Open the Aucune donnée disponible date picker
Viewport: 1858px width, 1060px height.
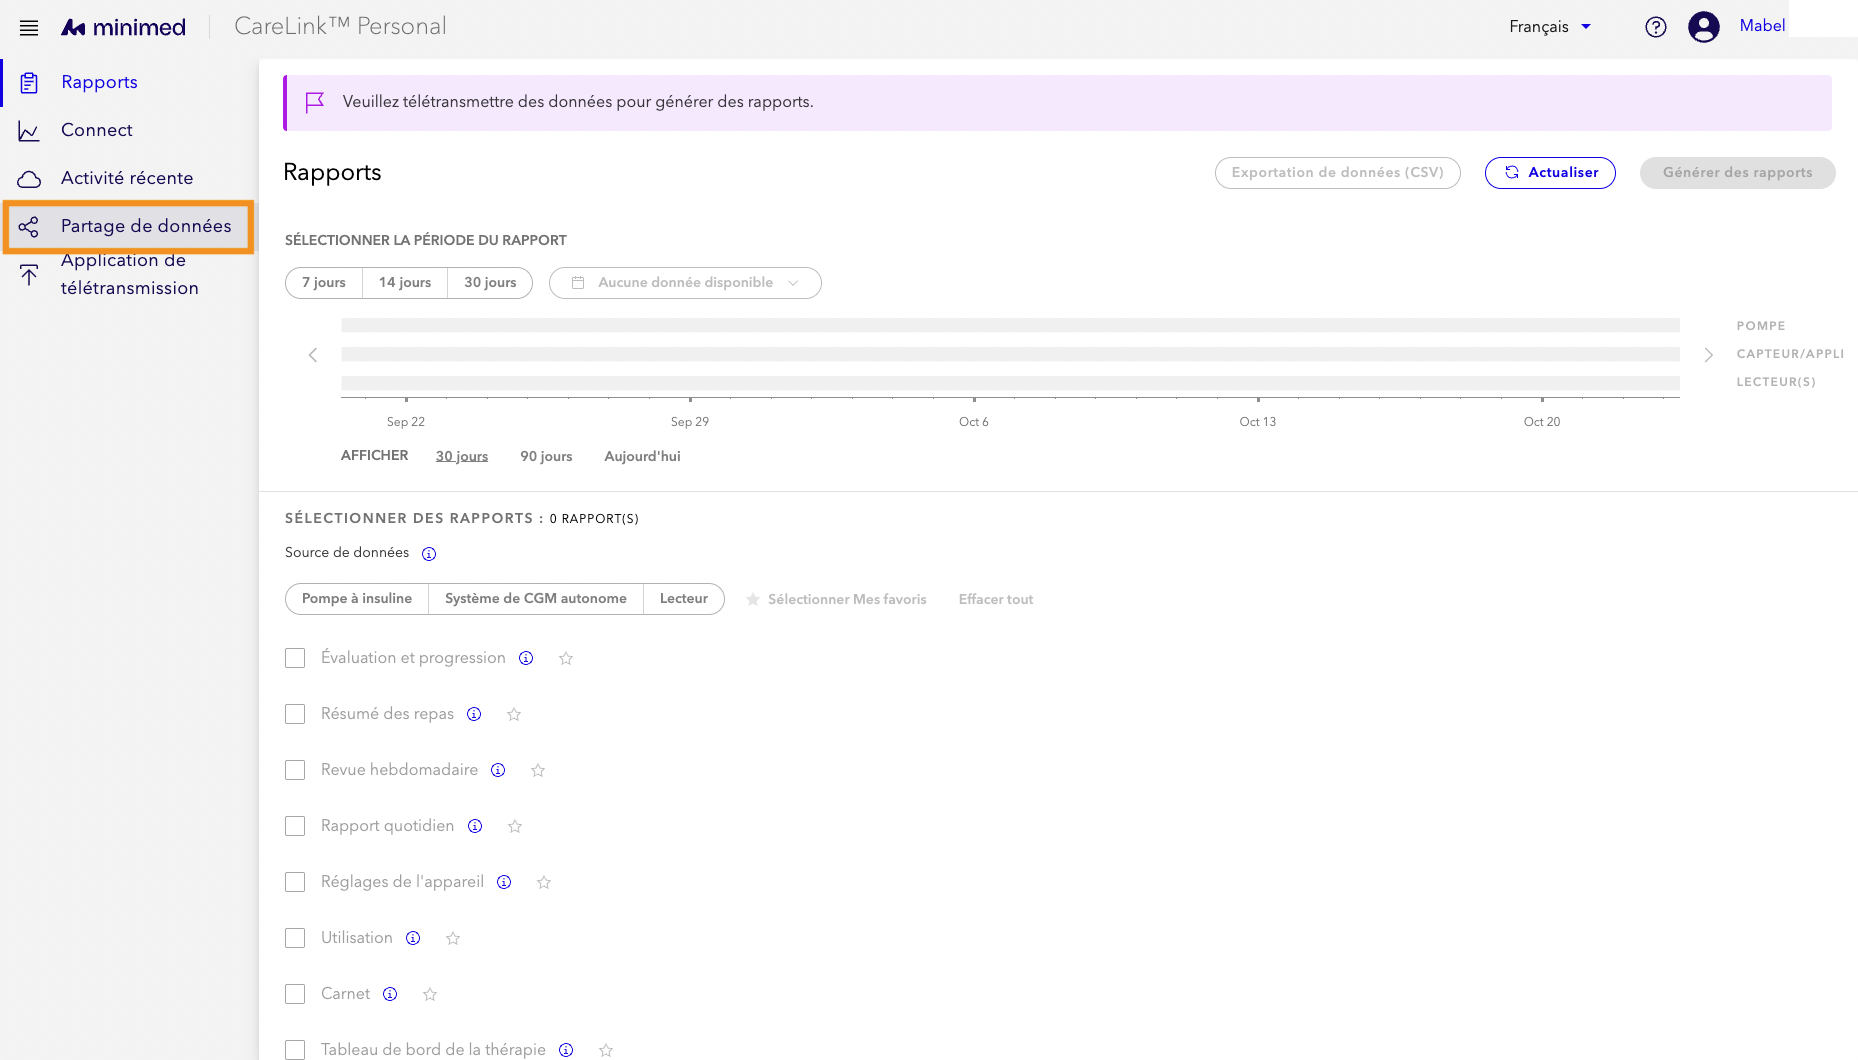point(685,283)
